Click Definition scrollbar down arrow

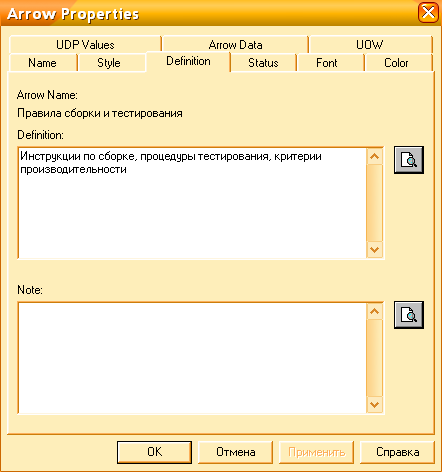pos(374,250)
